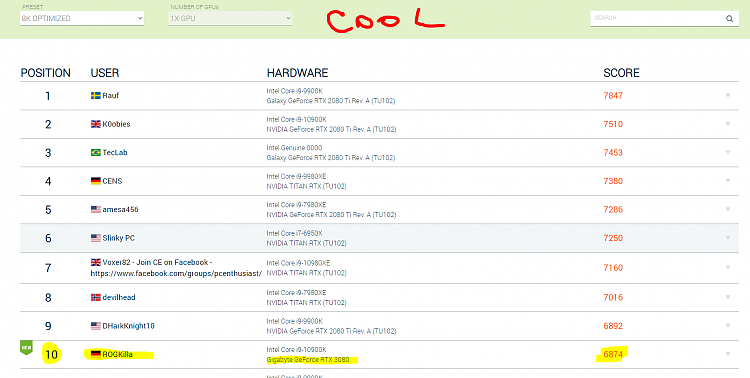This screenshot has height=378, width=750.
Task: Click the German flag next to ROGKilla
Action: [96, 354]
